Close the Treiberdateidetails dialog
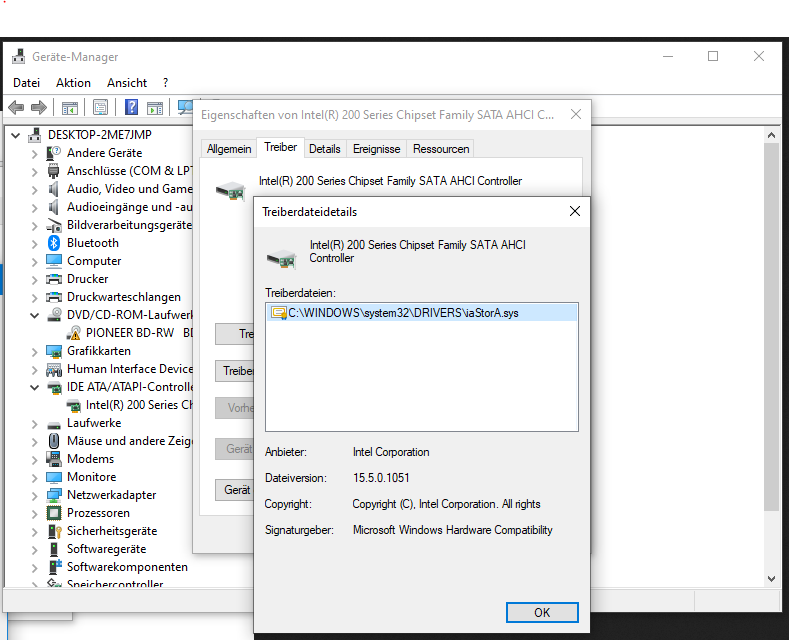 (x=575, y=211)
